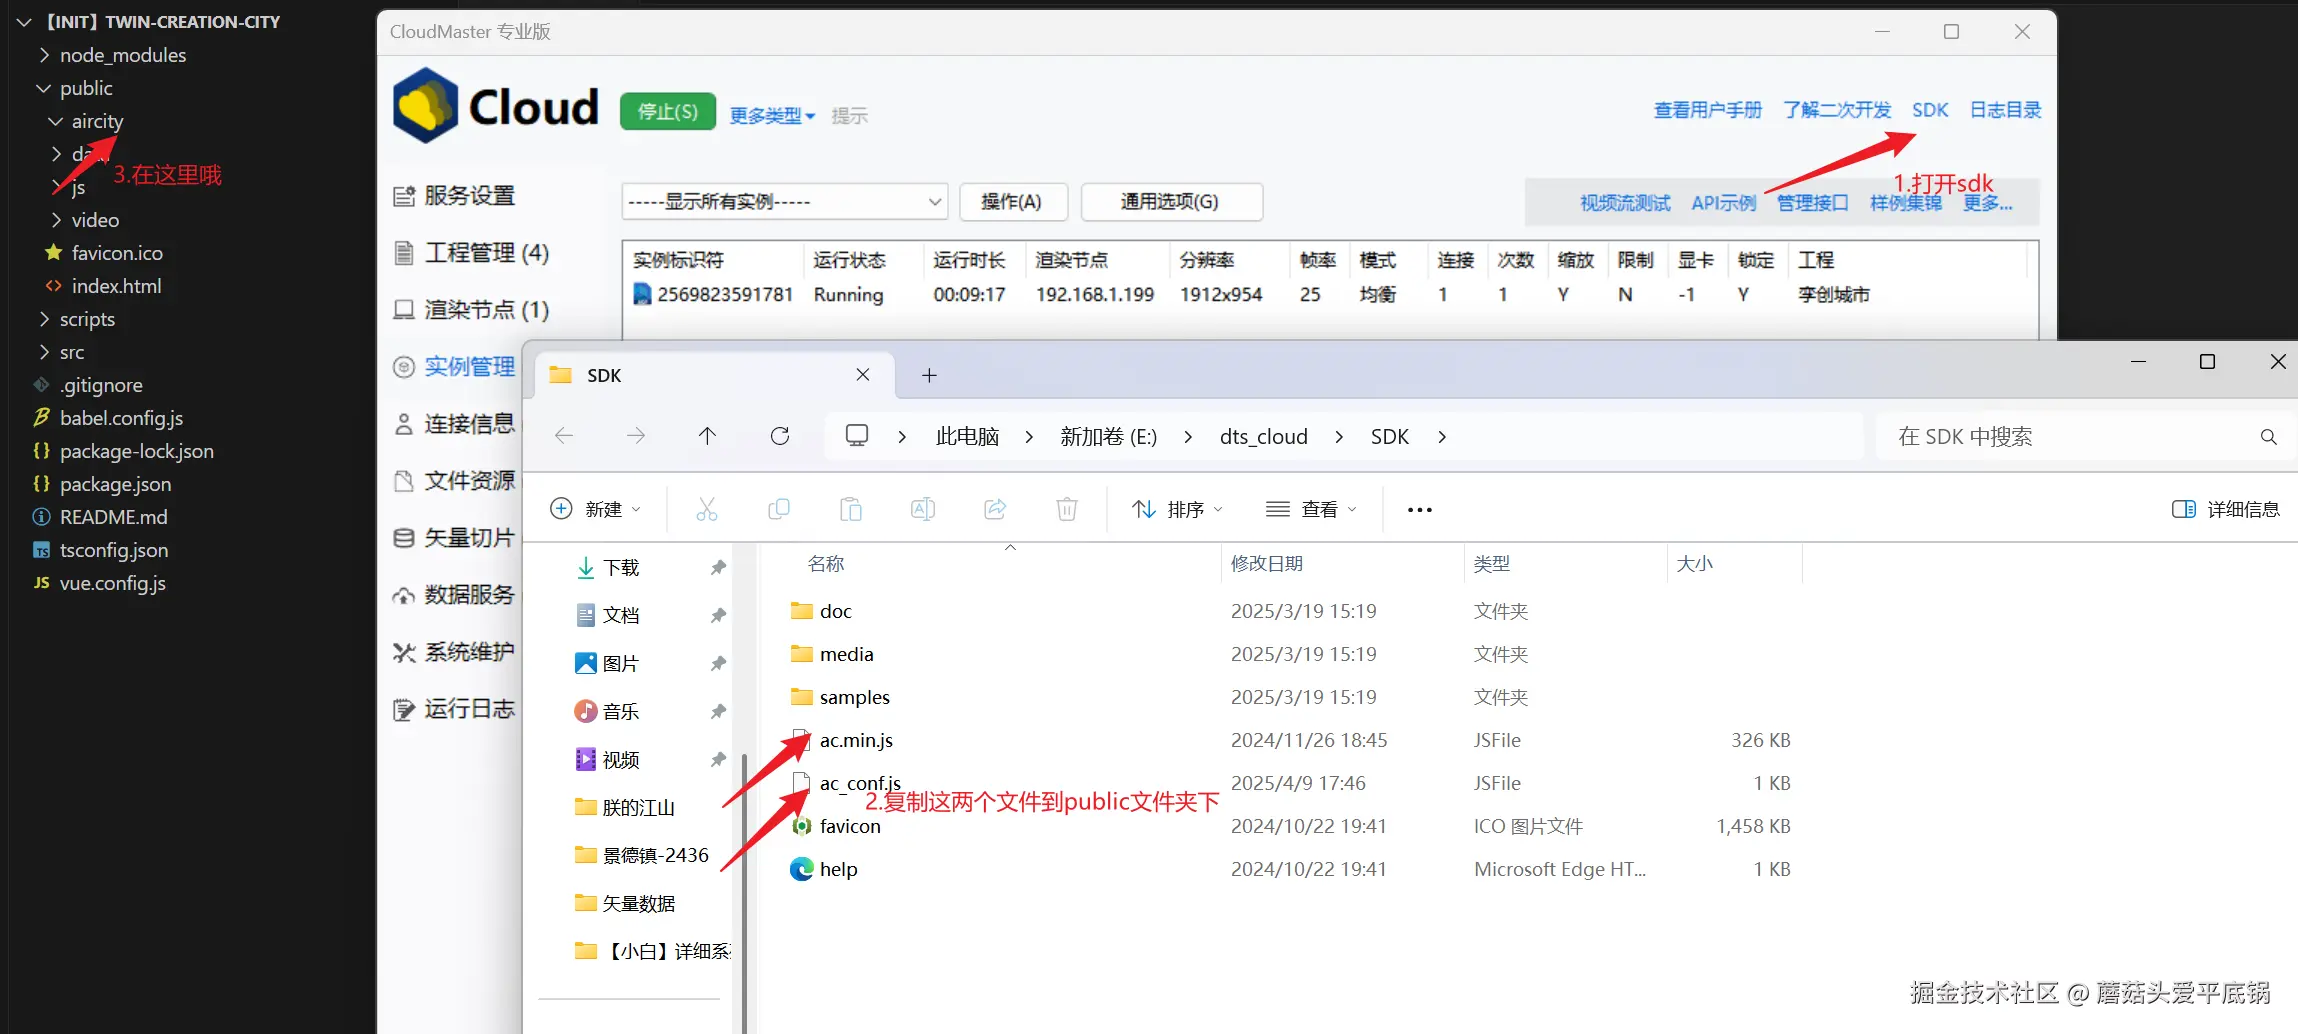Go up one folder level in Explorer
The height and width of the screenshot is (1034, 2298).
click(707, 436)
